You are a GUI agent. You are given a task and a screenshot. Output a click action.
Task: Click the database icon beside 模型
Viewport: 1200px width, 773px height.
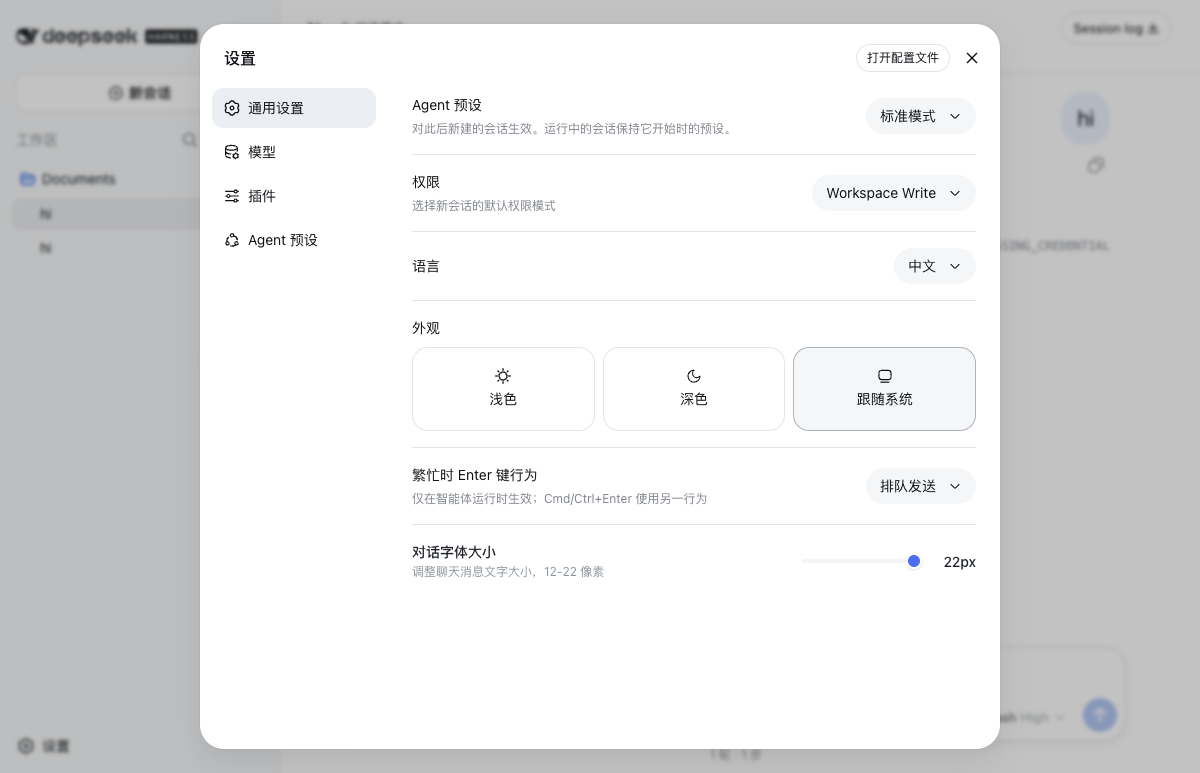pos(232,152)
